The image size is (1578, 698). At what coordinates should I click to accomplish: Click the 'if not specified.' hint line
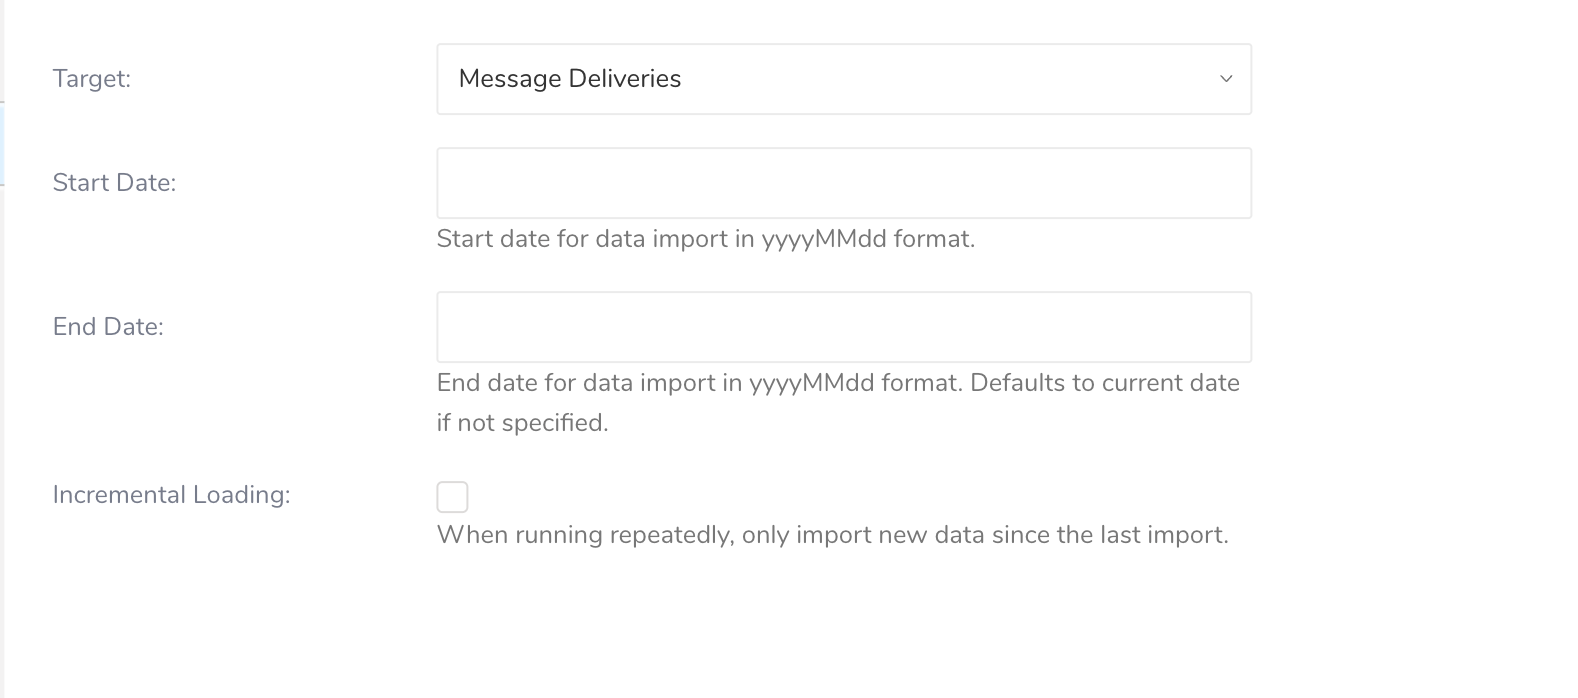(522, 423)
